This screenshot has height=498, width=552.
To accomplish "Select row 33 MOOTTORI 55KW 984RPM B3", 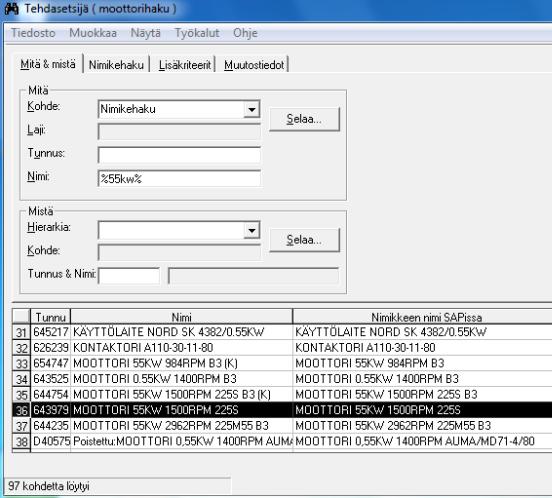I will 282,363.
